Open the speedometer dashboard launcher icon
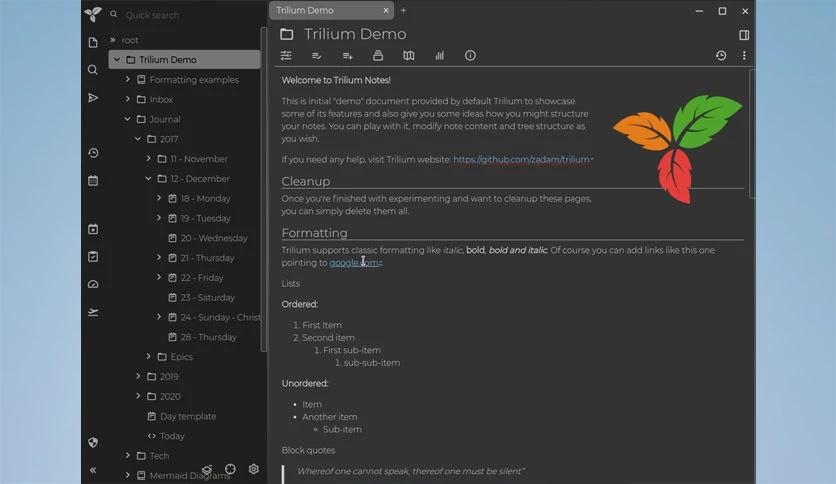Image resolution: width=836 pixels, height=484 pixels. (93, 284)
